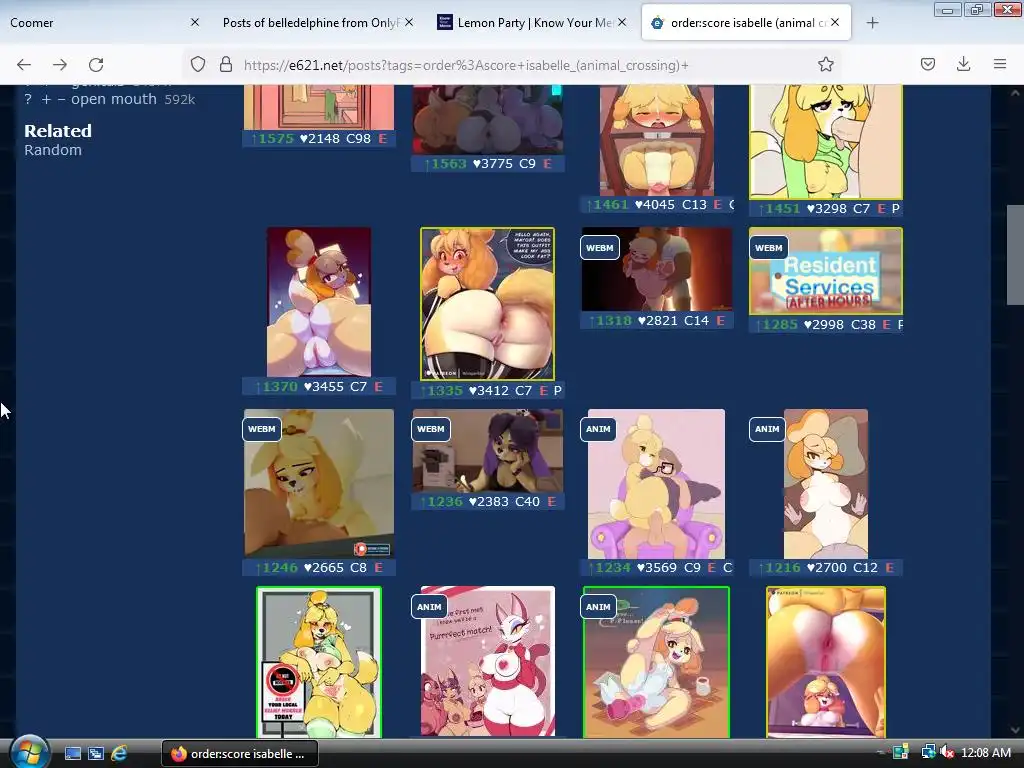1024x768 pixels.
Task: Click the Firefox order:score isabelle taskbar button
Action: click(240, 754)
